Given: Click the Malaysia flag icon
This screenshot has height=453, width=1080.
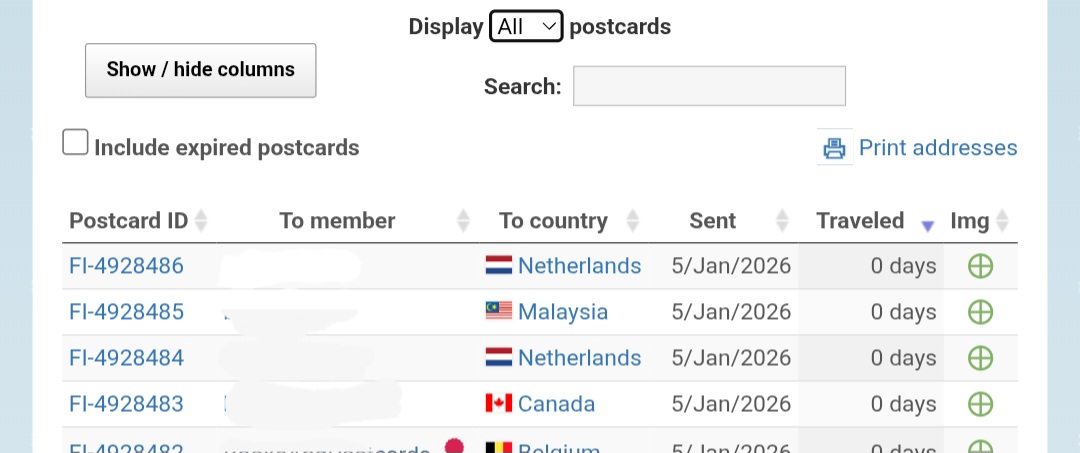Looking at the screenshot, I should click(x=498, y=312).
